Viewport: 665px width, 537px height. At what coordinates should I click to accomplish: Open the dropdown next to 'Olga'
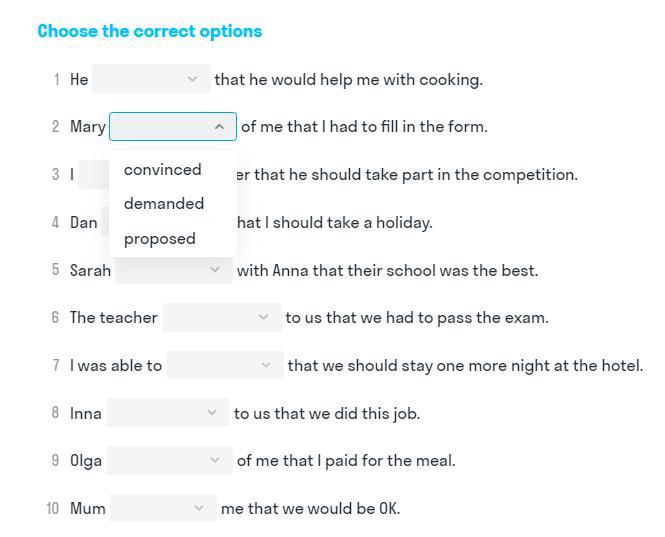[168, 461]
